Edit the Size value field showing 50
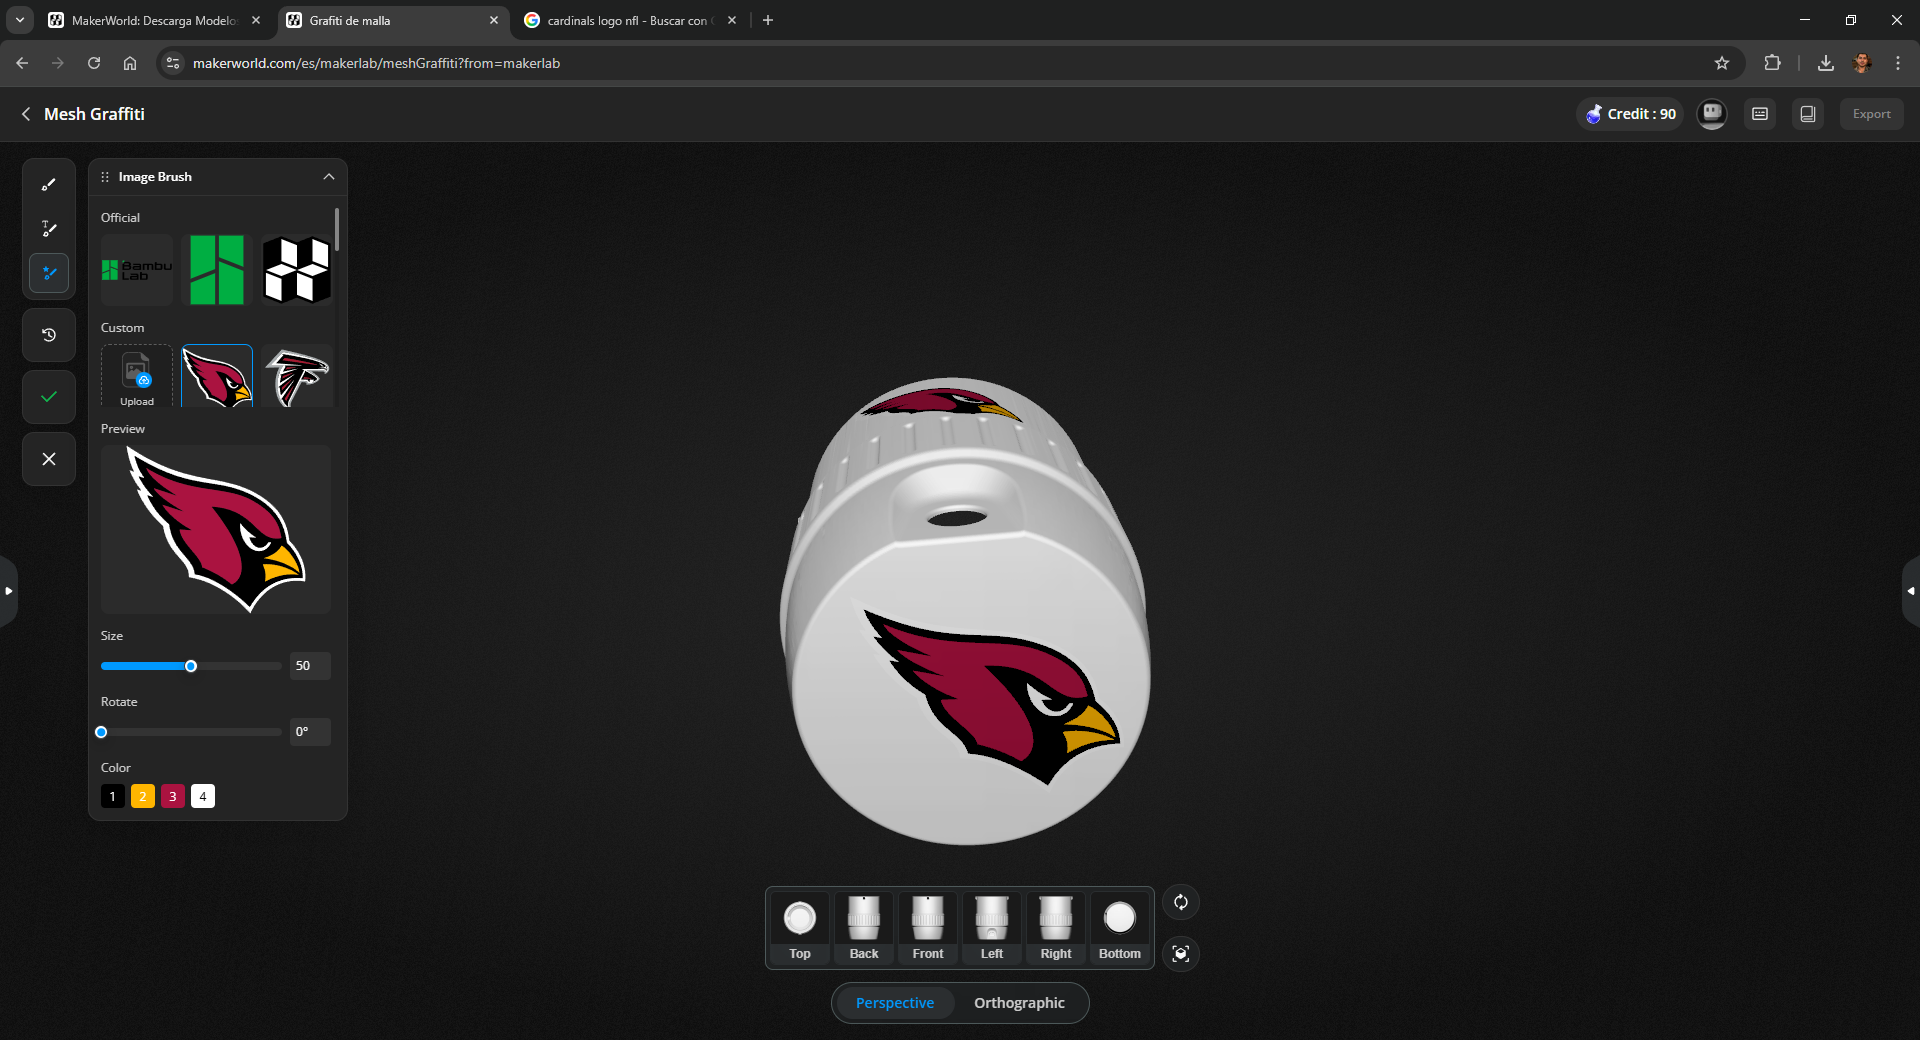 (310, 666)
